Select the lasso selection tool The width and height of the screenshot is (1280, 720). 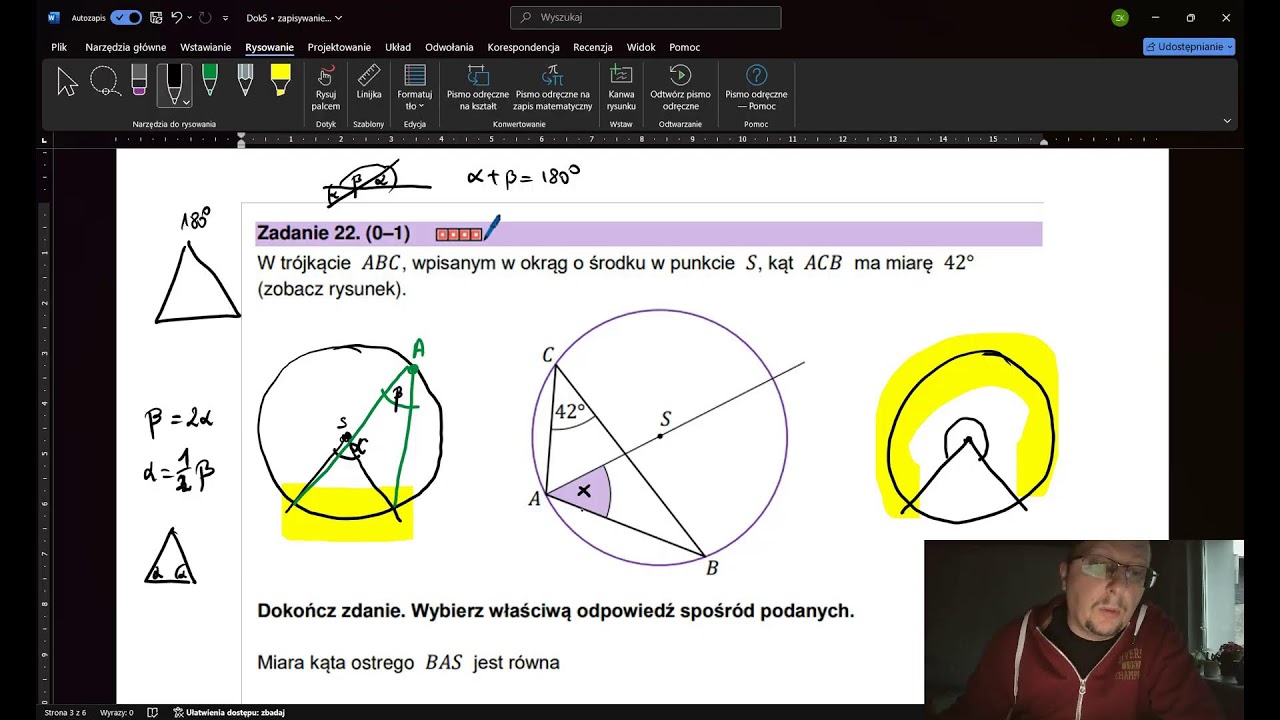pyautogui.click(x=105, y=82)
